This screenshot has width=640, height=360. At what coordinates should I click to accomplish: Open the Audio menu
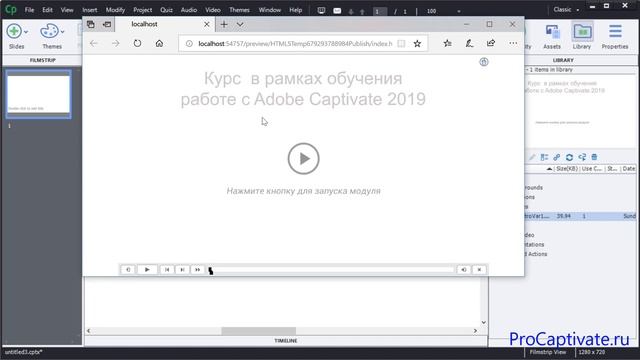[x=189, y=10]
